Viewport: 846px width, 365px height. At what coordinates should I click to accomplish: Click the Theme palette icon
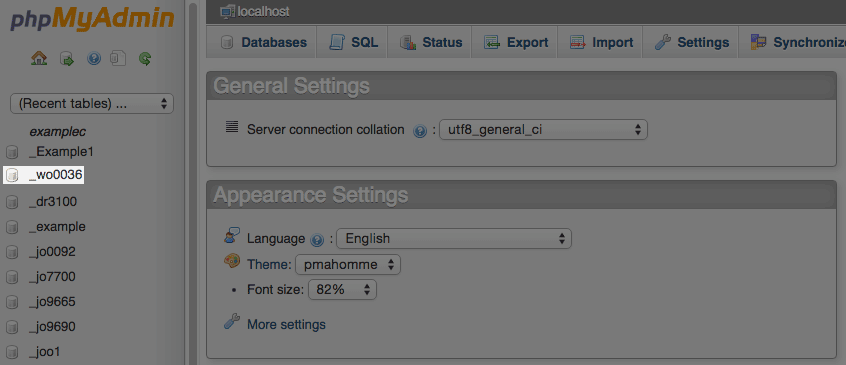pos(231,262)
